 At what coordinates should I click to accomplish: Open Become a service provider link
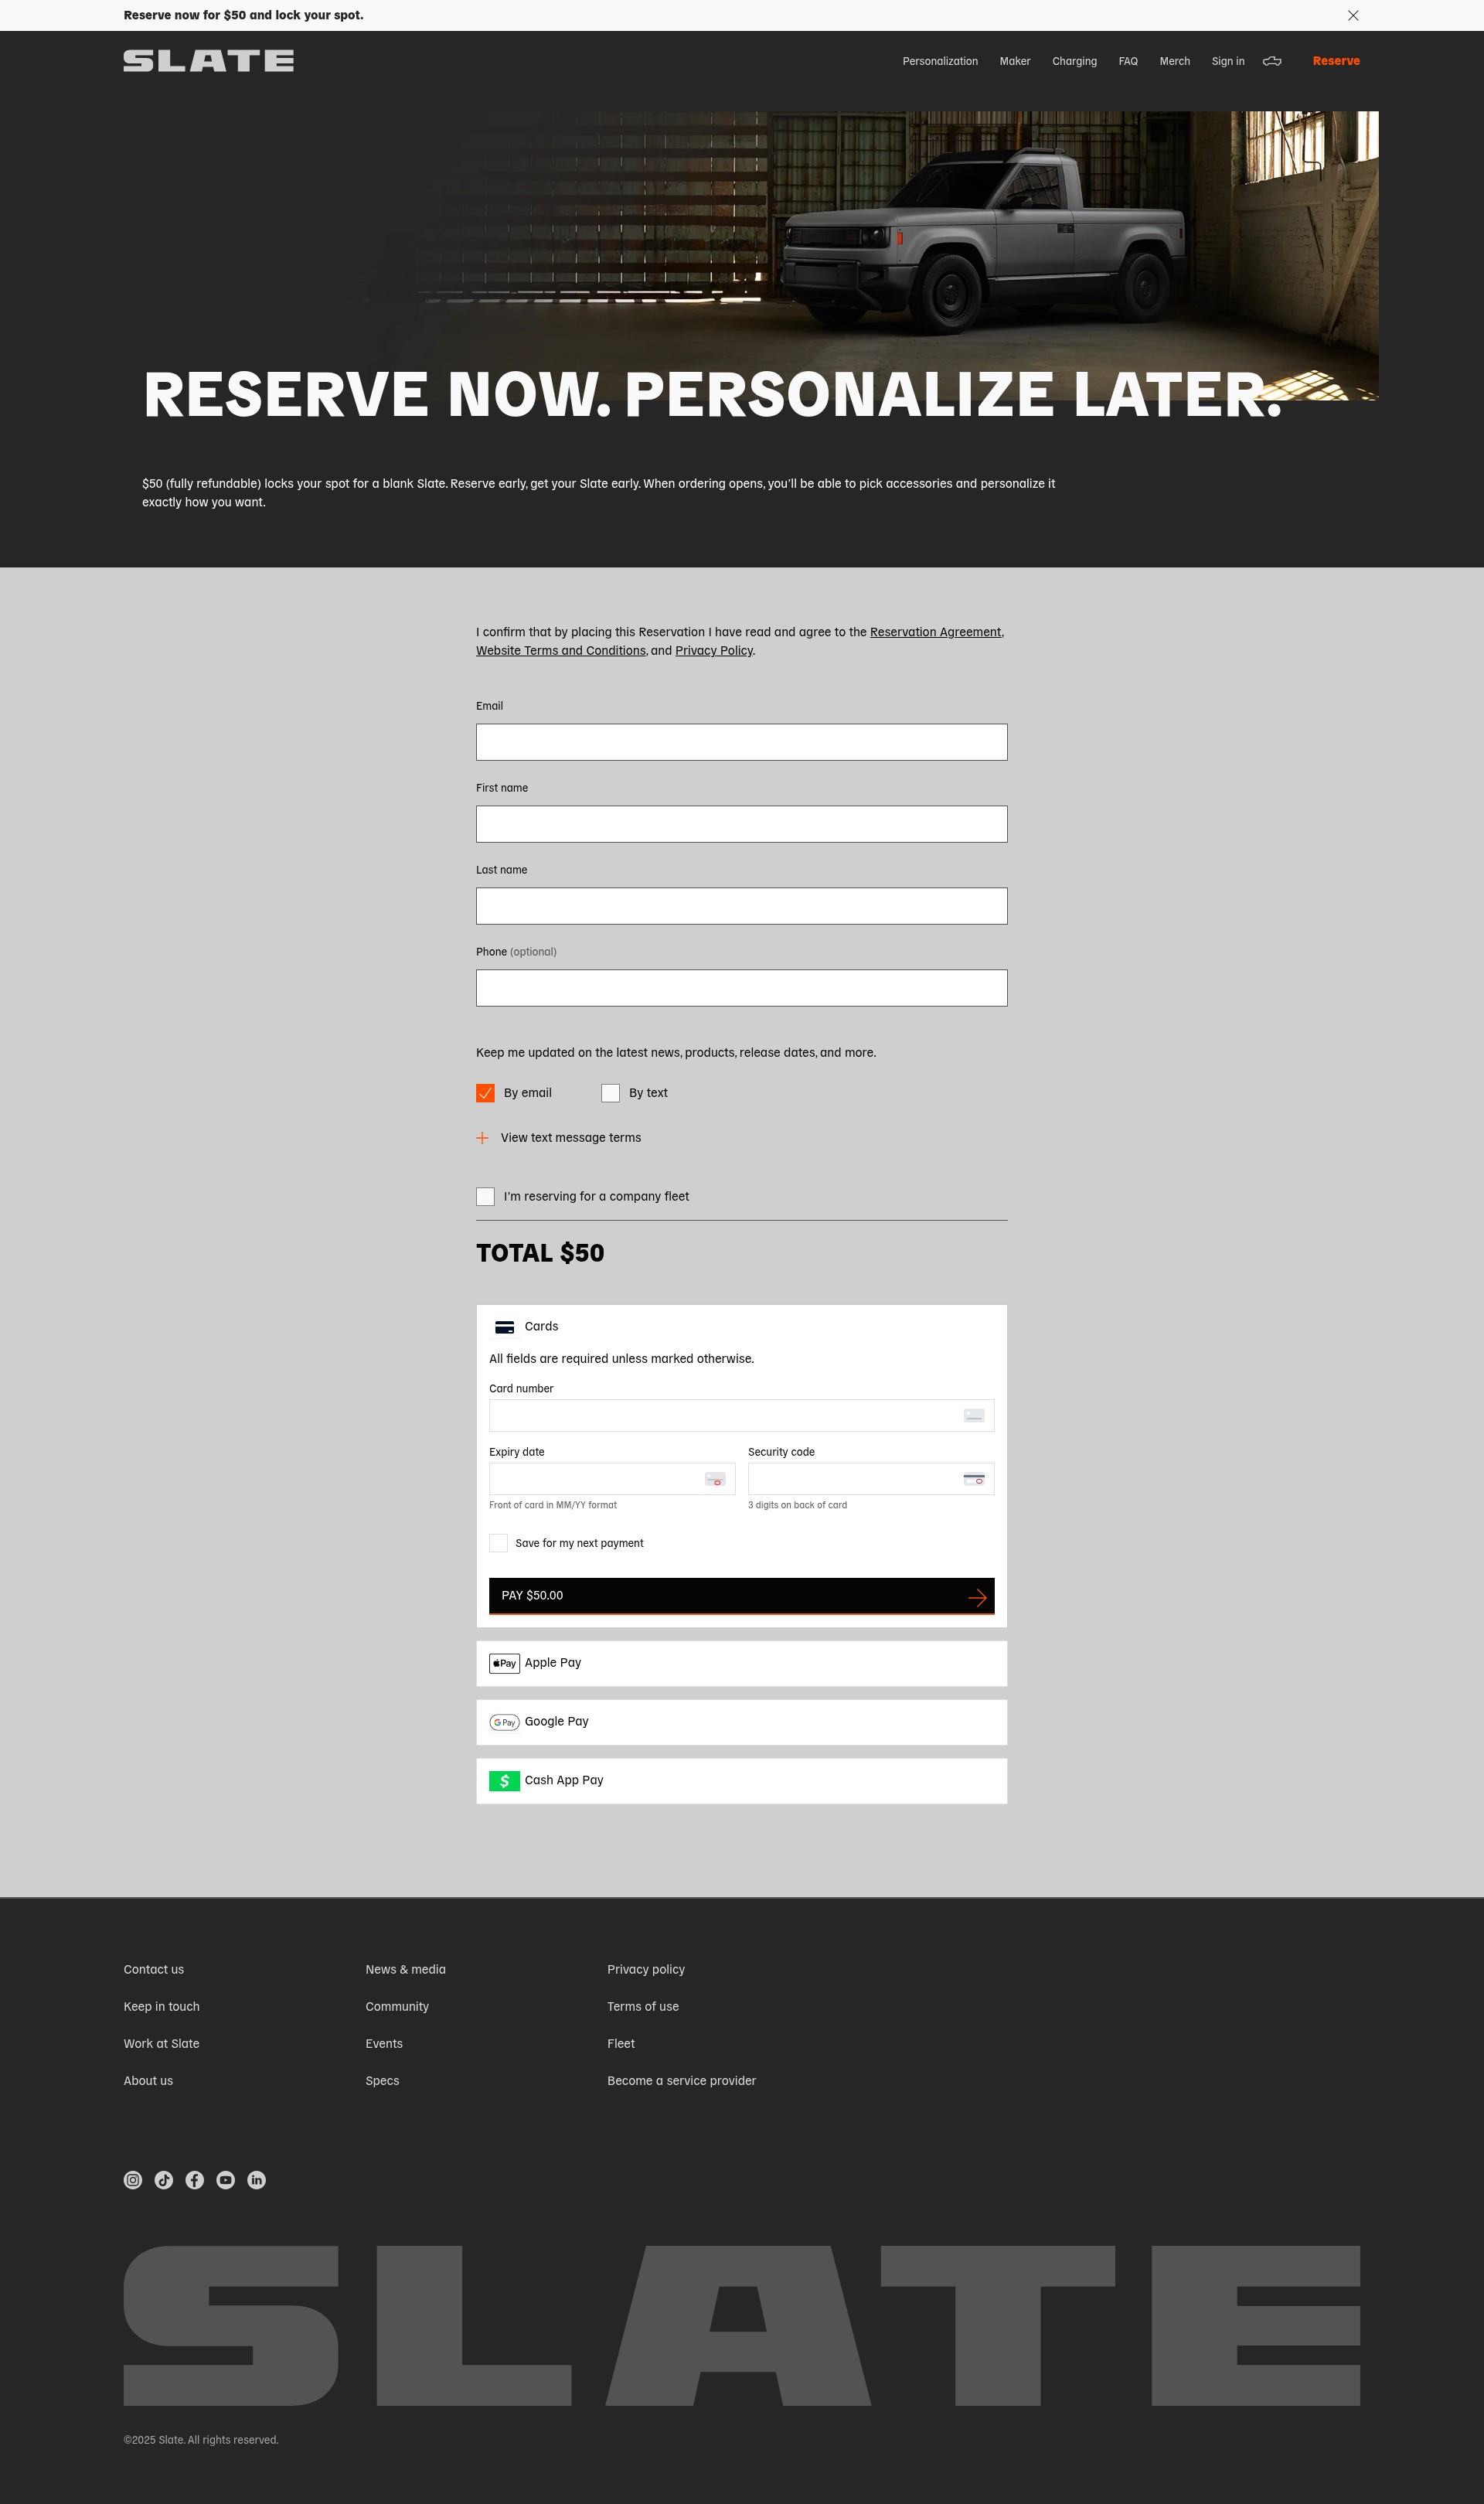tap(682, 2081)
